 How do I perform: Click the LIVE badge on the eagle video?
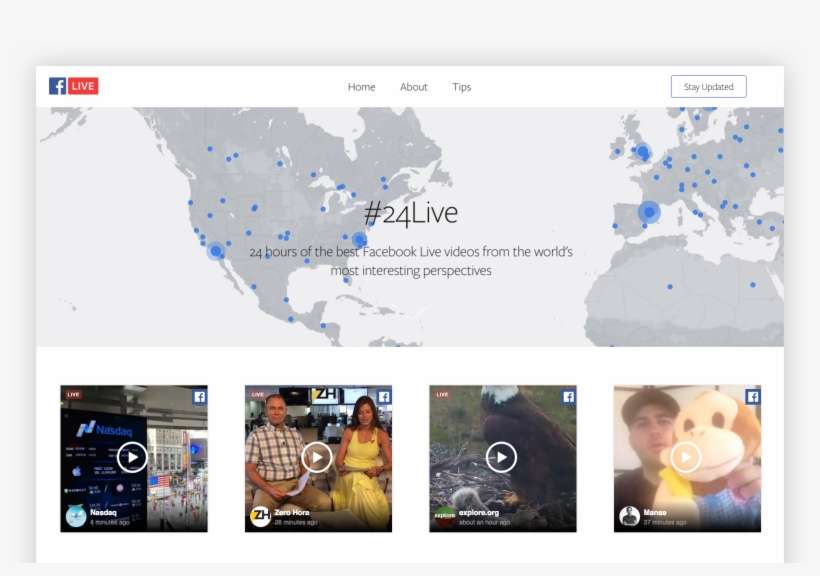click(440, 395)
